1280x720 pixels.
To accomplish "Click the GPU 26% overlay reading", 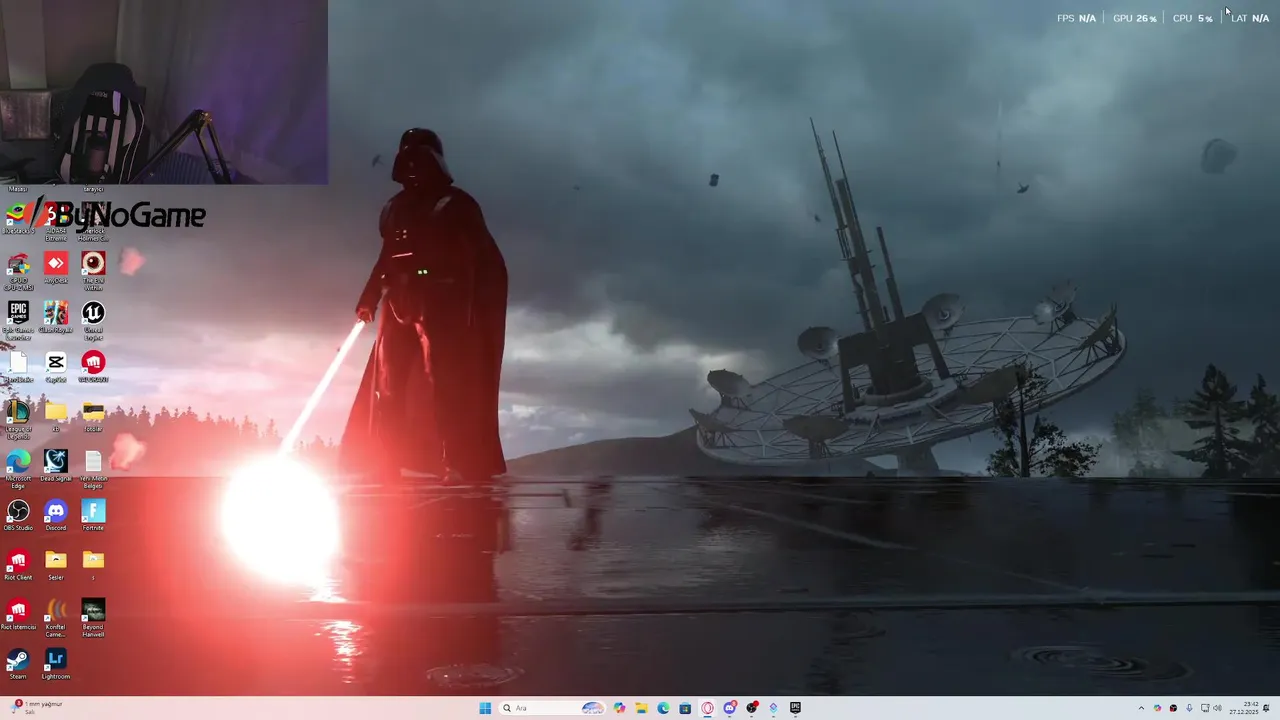I will (1135, 18).
